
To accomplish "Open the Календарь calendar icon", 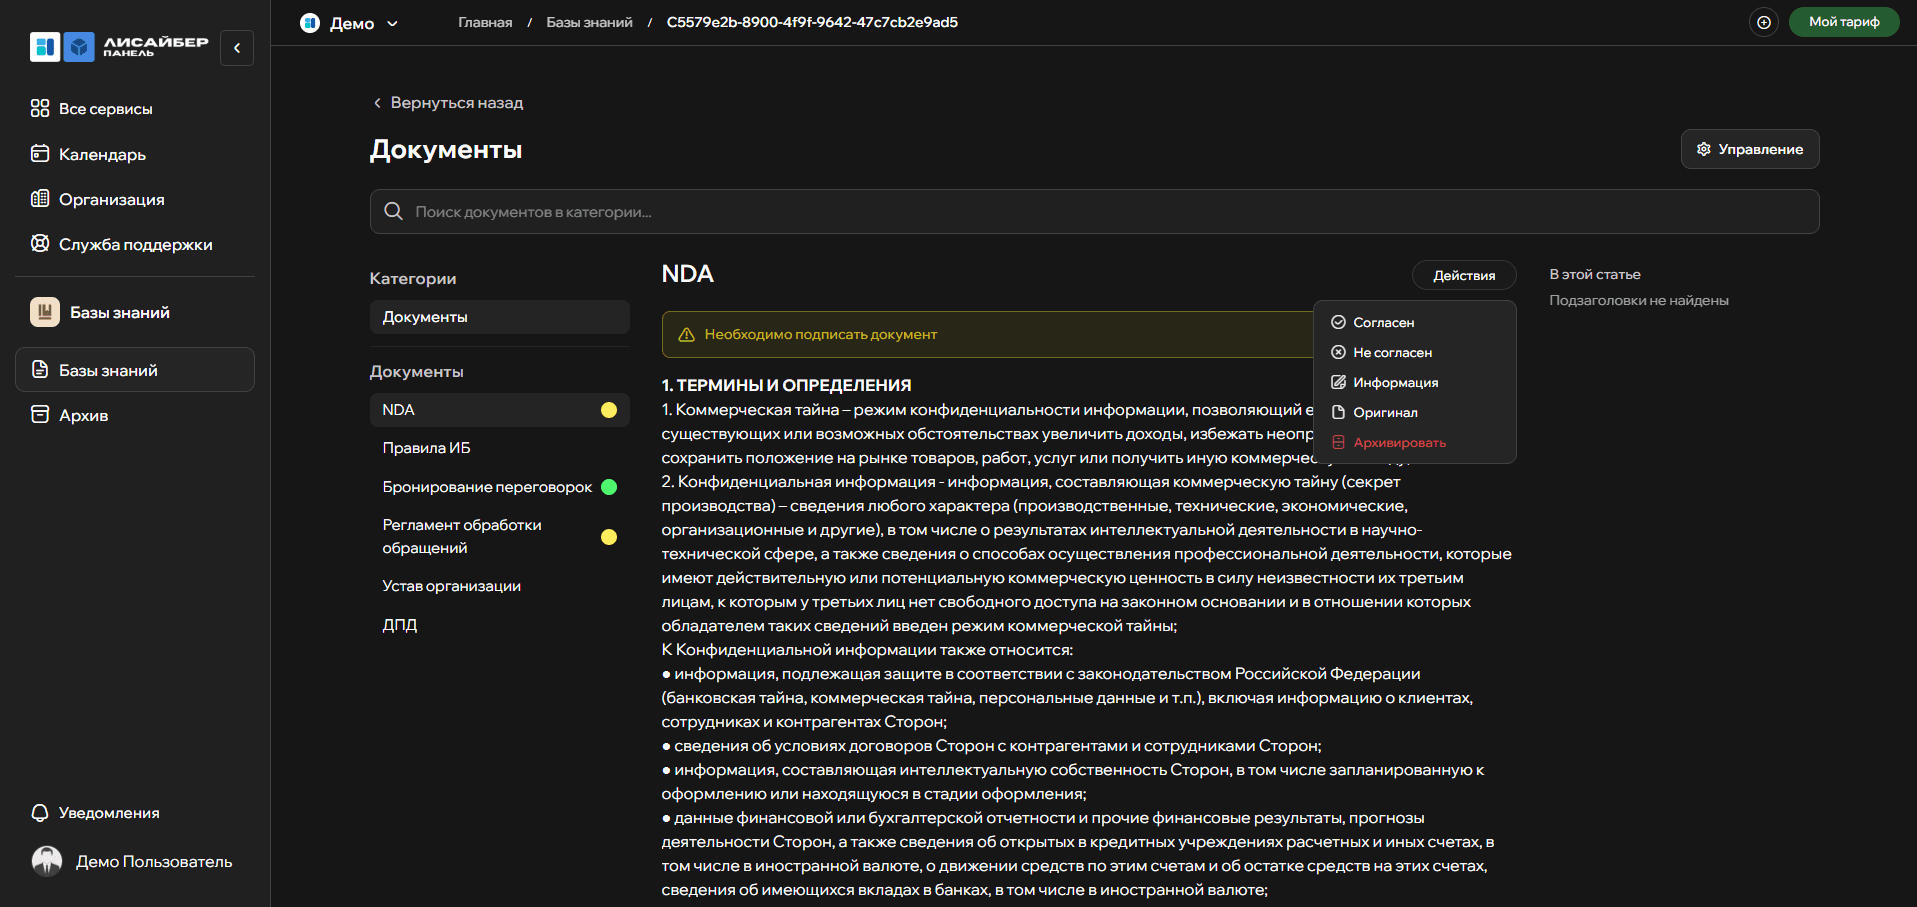I will click(x=40, y=154).
